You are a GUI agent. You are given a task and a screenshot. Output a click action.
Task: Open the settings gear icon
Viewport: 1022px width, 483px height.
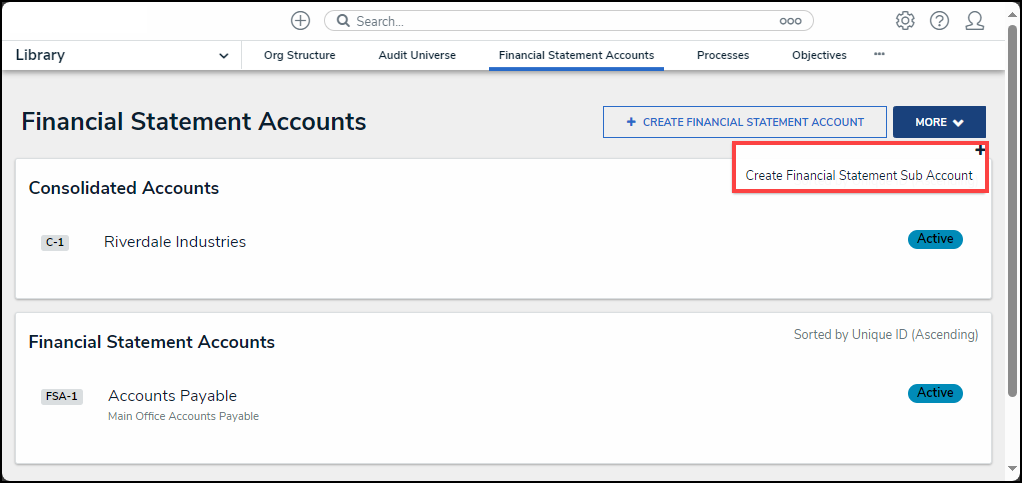[905, 21]
